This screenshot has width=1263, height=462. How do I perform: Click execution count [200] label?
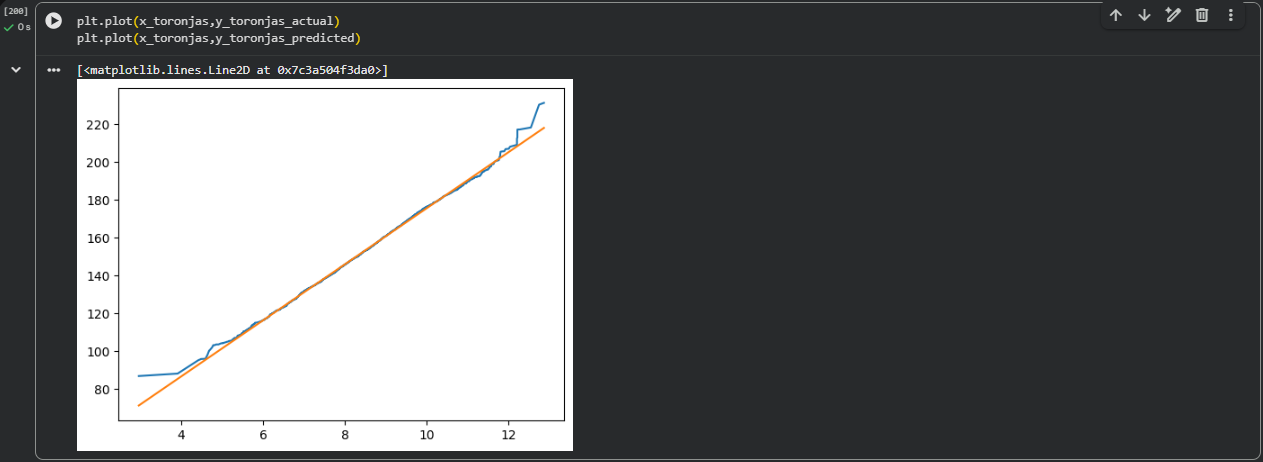[x=16, y=11]
